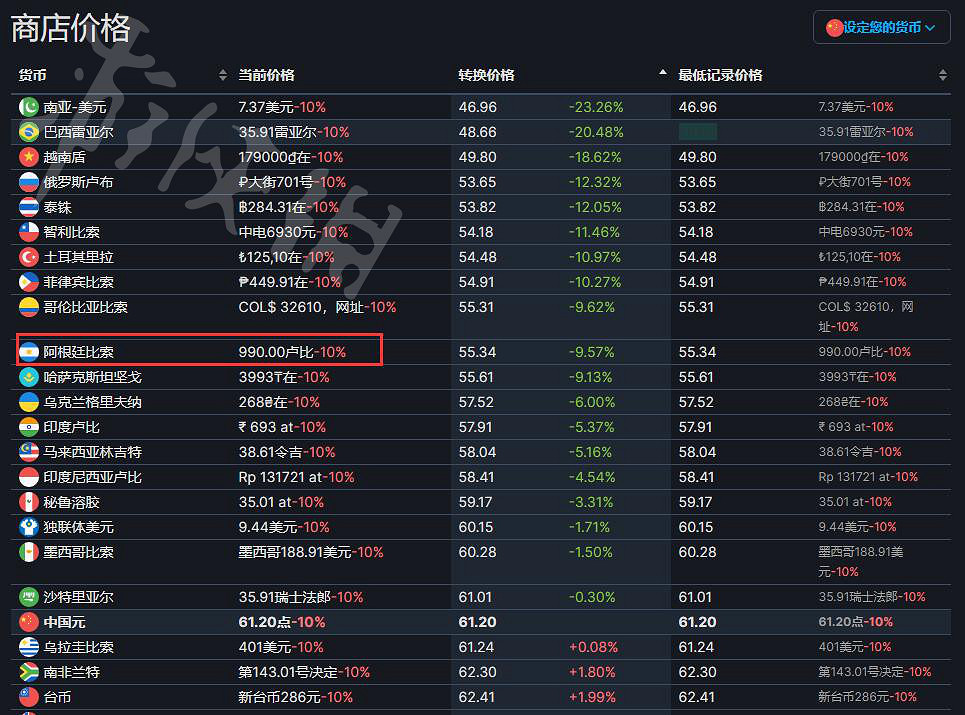The height and width of the screenshot is (715, 965).
Task: Click the Brazil flag icon beside 巴西雷亚尔
Action: (29, 132)
